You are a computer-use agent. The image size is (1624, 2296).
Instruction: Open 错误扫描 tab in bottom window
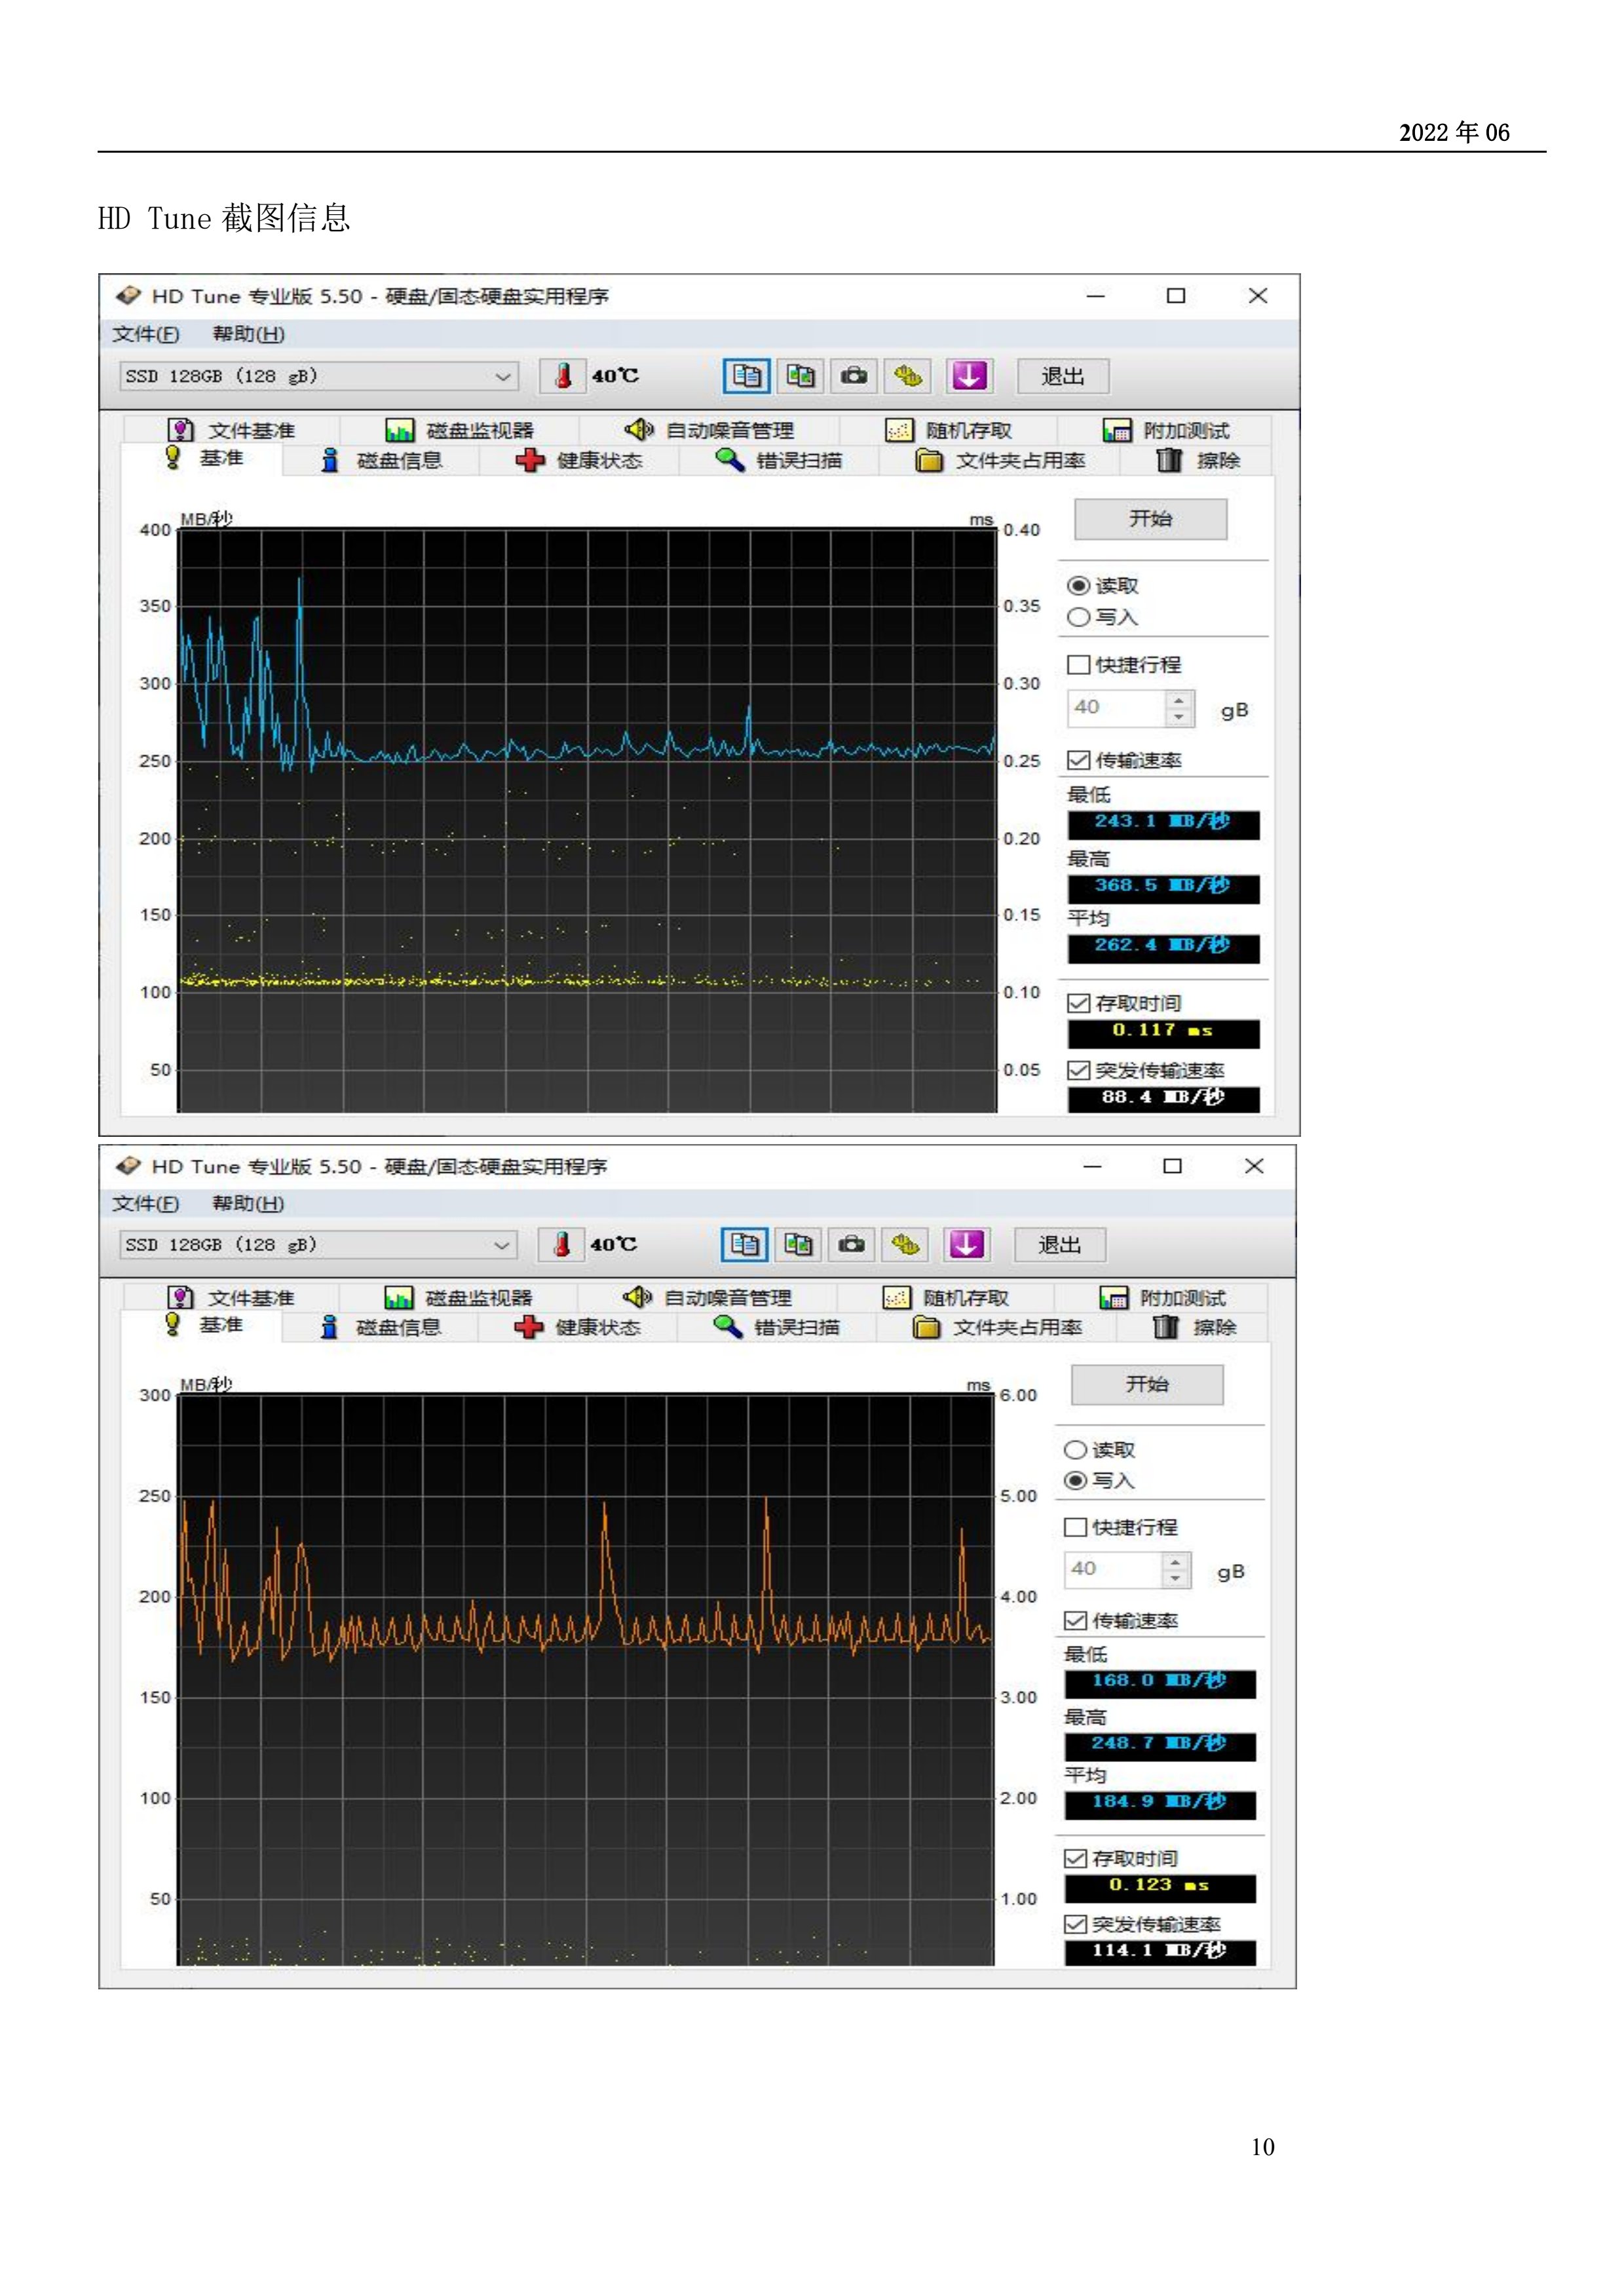pyautogui.click(x=777, y=1327)
